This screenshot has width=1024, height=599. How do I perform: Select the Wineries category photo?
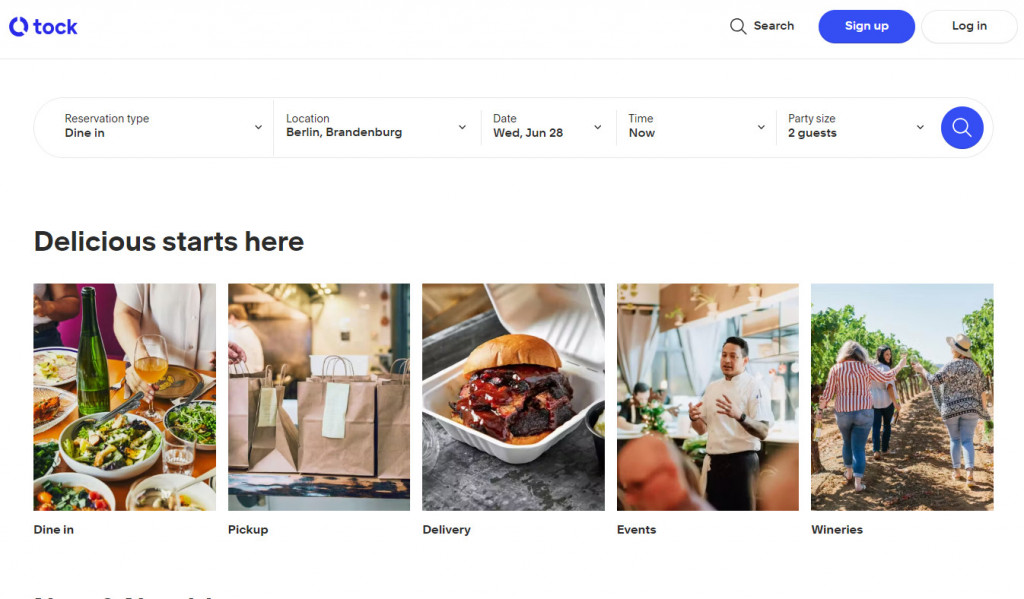click(x=901, y=396)
